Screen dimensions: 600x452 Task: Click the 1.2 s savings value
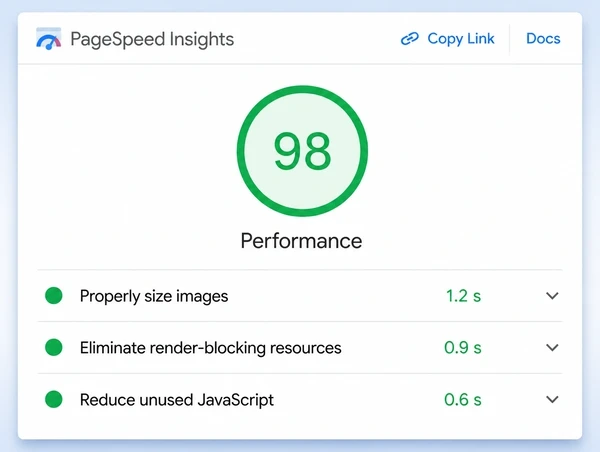(463, 296)
